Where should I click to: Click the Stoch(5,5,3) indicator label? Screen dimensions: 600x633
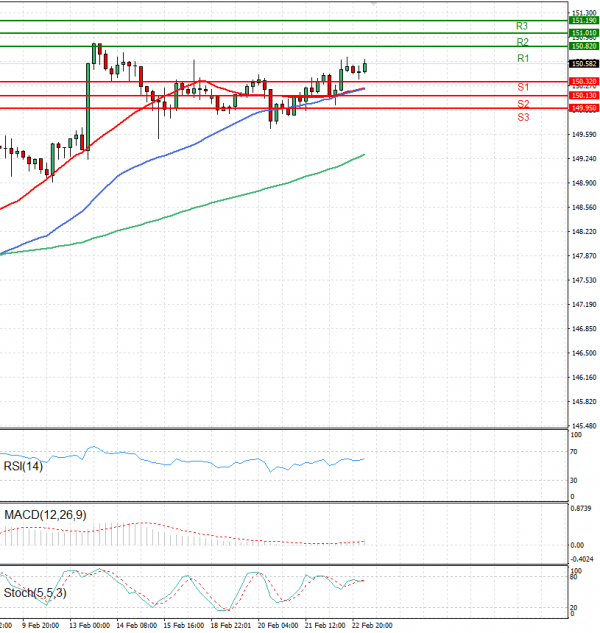(35, 593)
